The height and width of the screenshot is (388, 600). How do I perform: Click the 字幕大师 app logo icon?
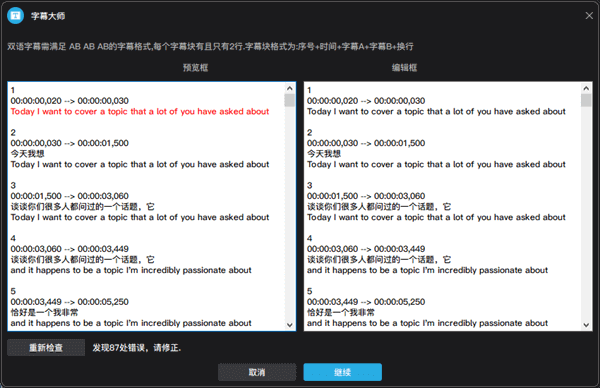(16, 16)
